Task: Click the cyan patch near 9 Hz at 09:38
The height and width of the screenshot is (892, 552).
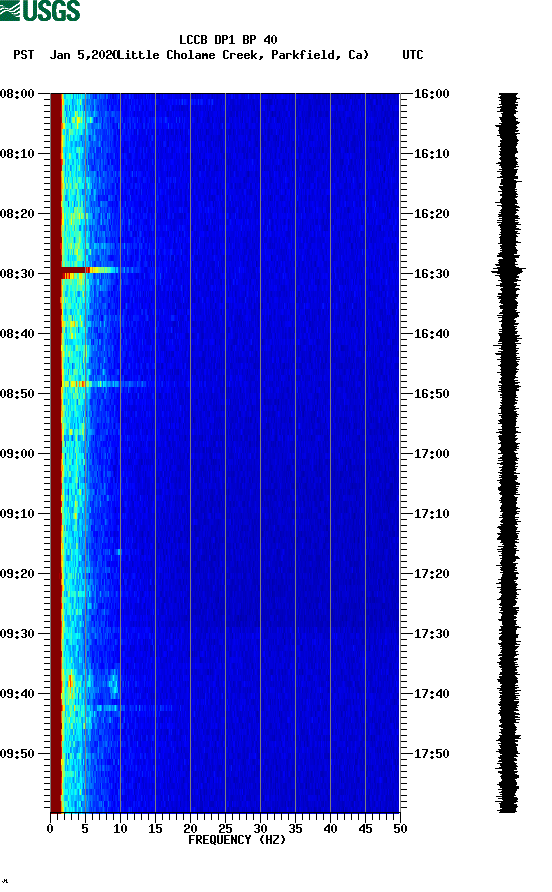Action: (x=114, y=684)
